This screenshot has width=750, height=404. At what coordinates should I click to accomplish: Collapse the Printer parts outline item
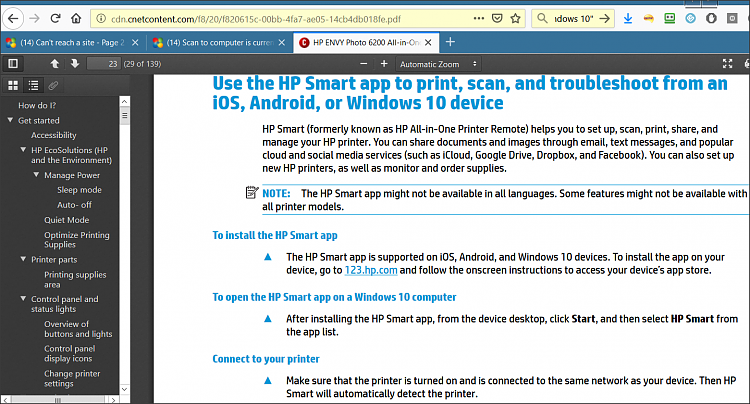(23, 259)
